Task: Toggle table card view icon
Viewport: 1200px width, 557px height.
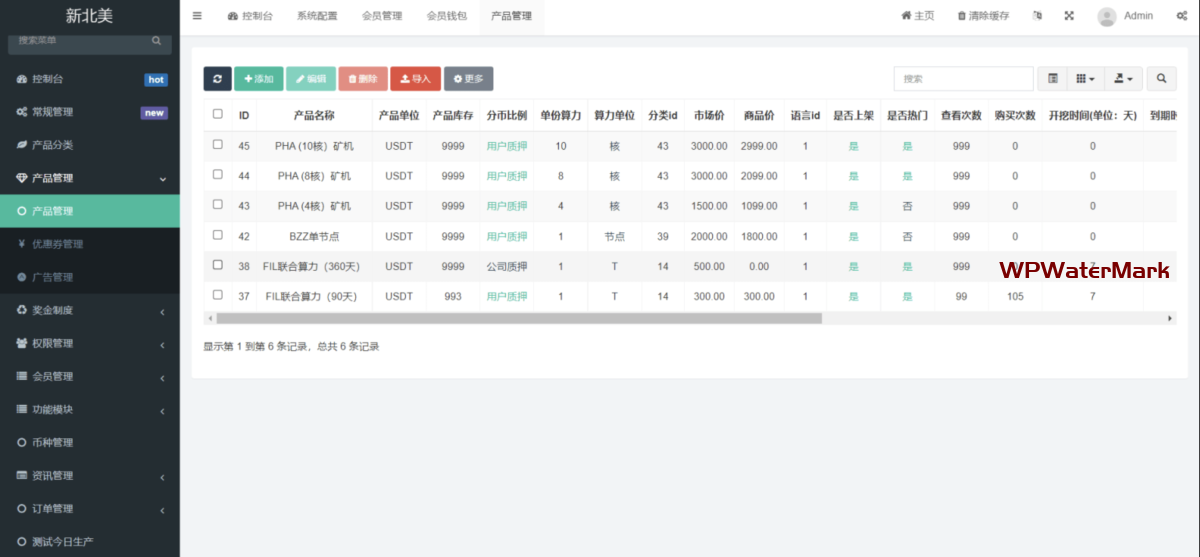Action: pos(1053,79)
